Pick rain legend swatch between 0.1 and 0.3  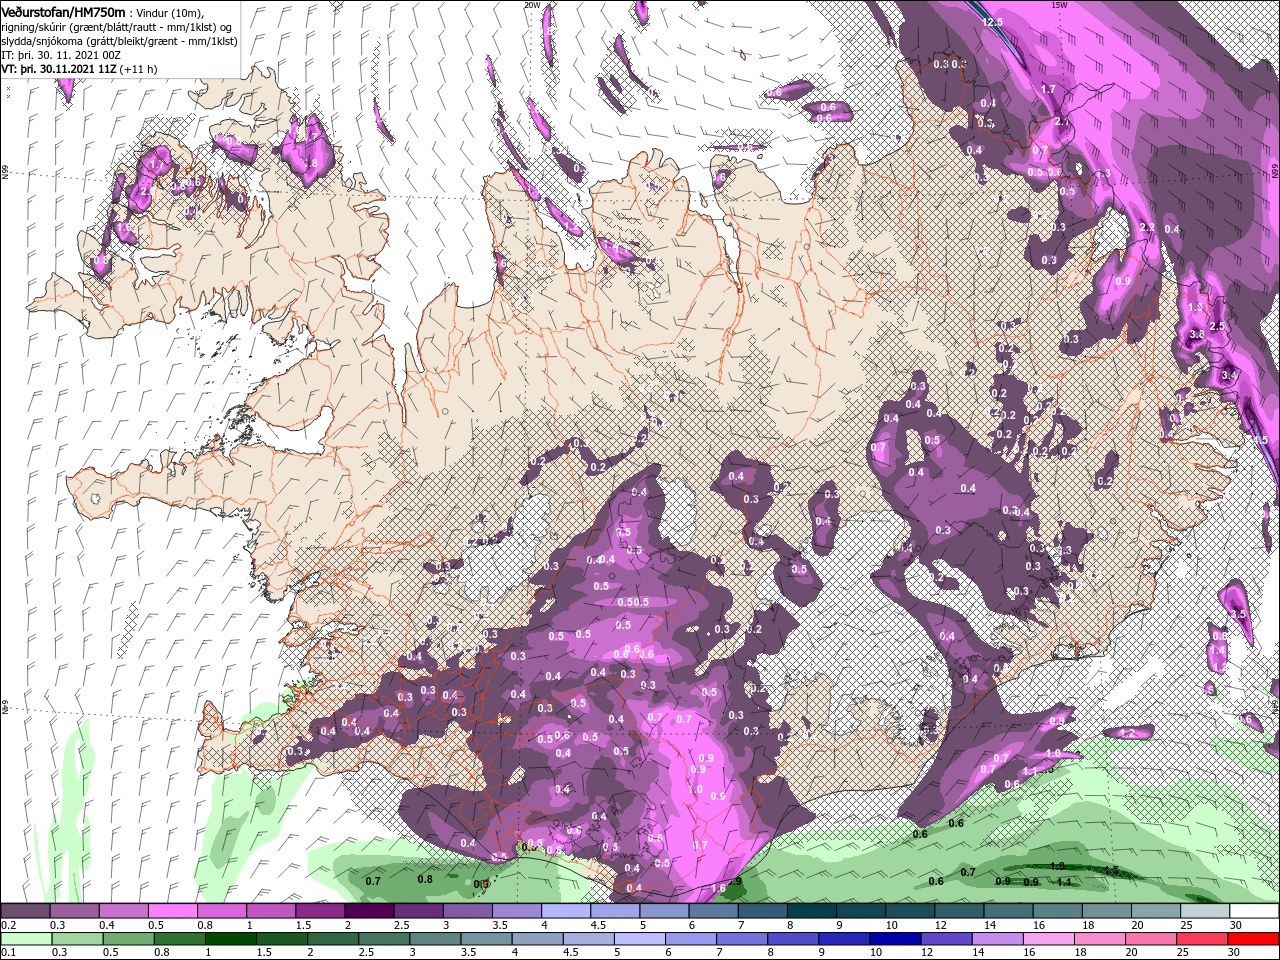pyautogui.click(x=26, y=940)
